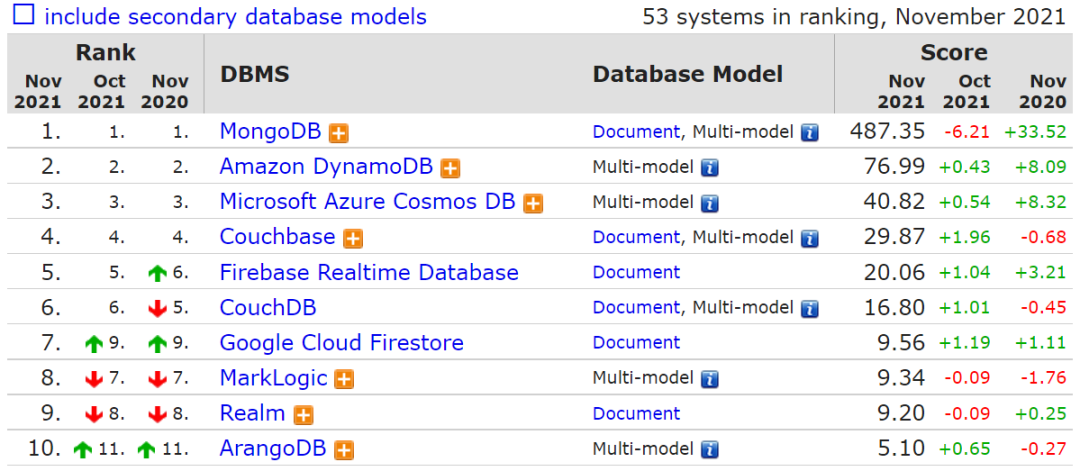Open the Microsoft Azure Cosmos DB link
1080x471 pixels.
coord(367,202)
